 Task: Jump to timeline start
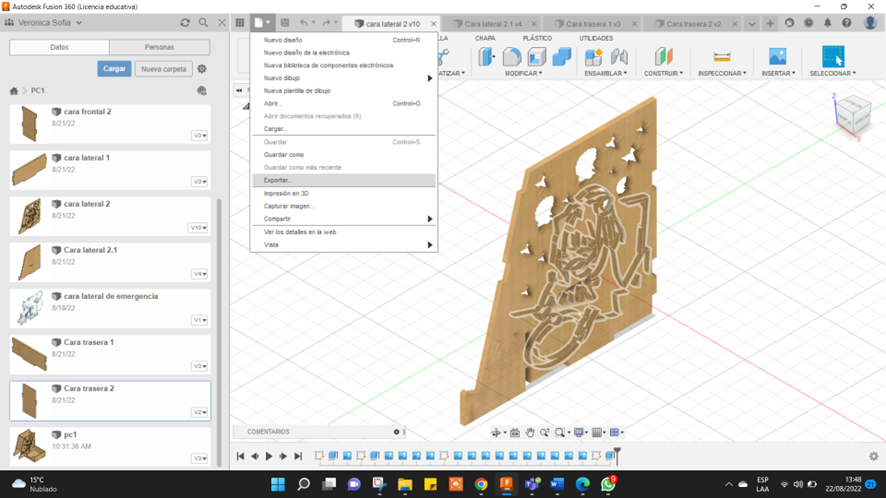coord(240,456)
